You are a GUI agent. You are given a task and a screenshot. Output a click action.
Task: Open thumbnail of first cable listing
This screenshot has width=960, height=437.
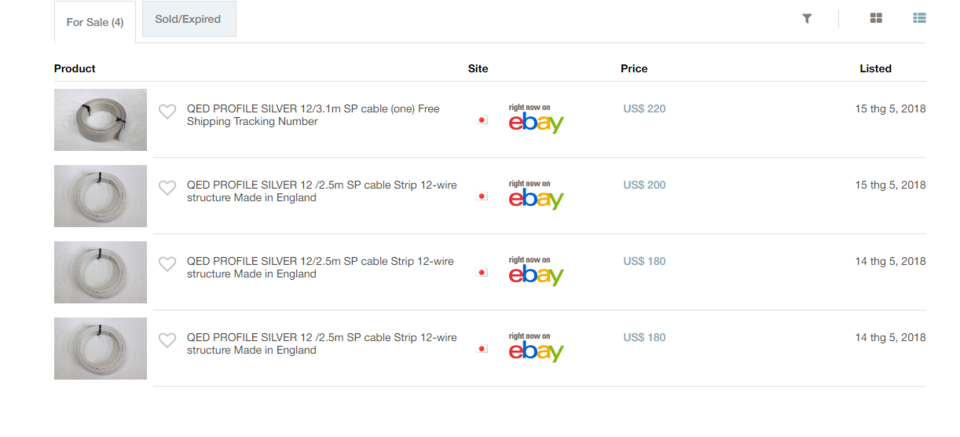100,120
